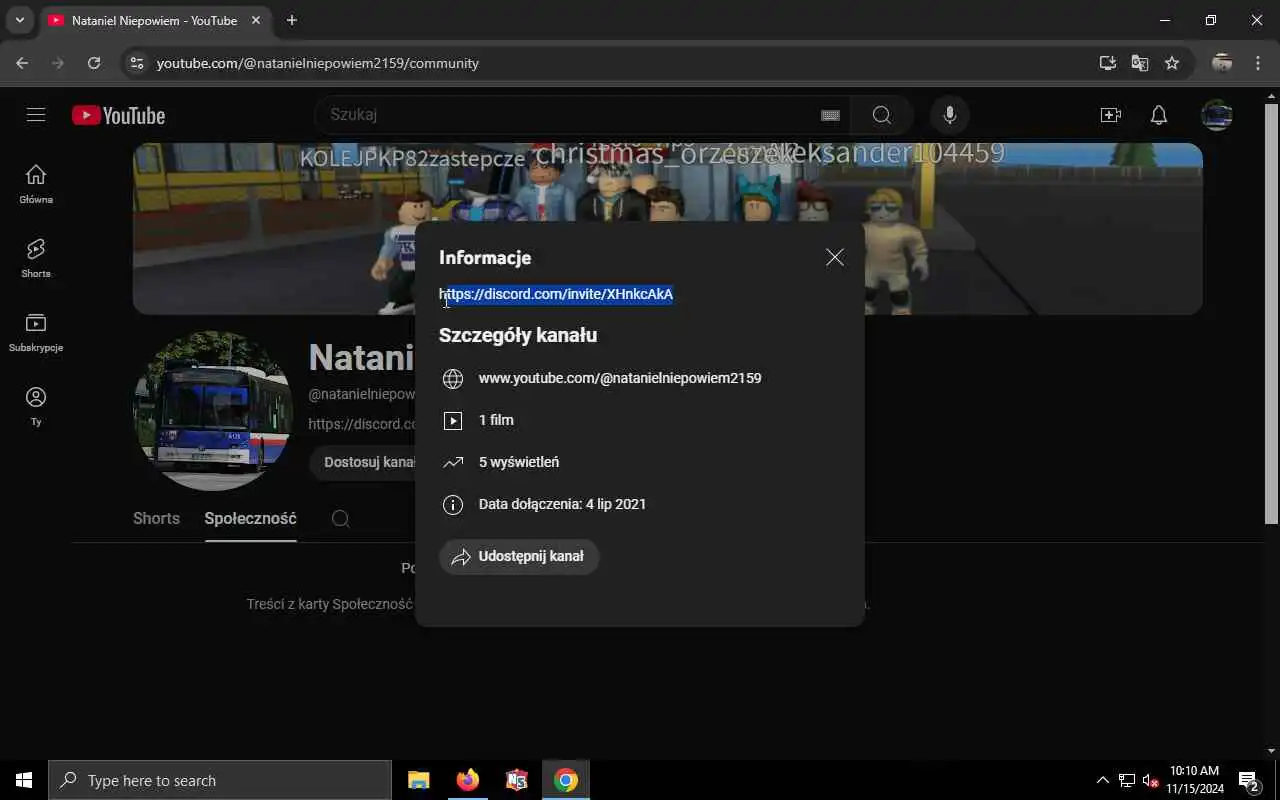Viewport: 1280px width, 800px height.
Task: Click the channel search magnifier icon
Action: pos(340,519)
